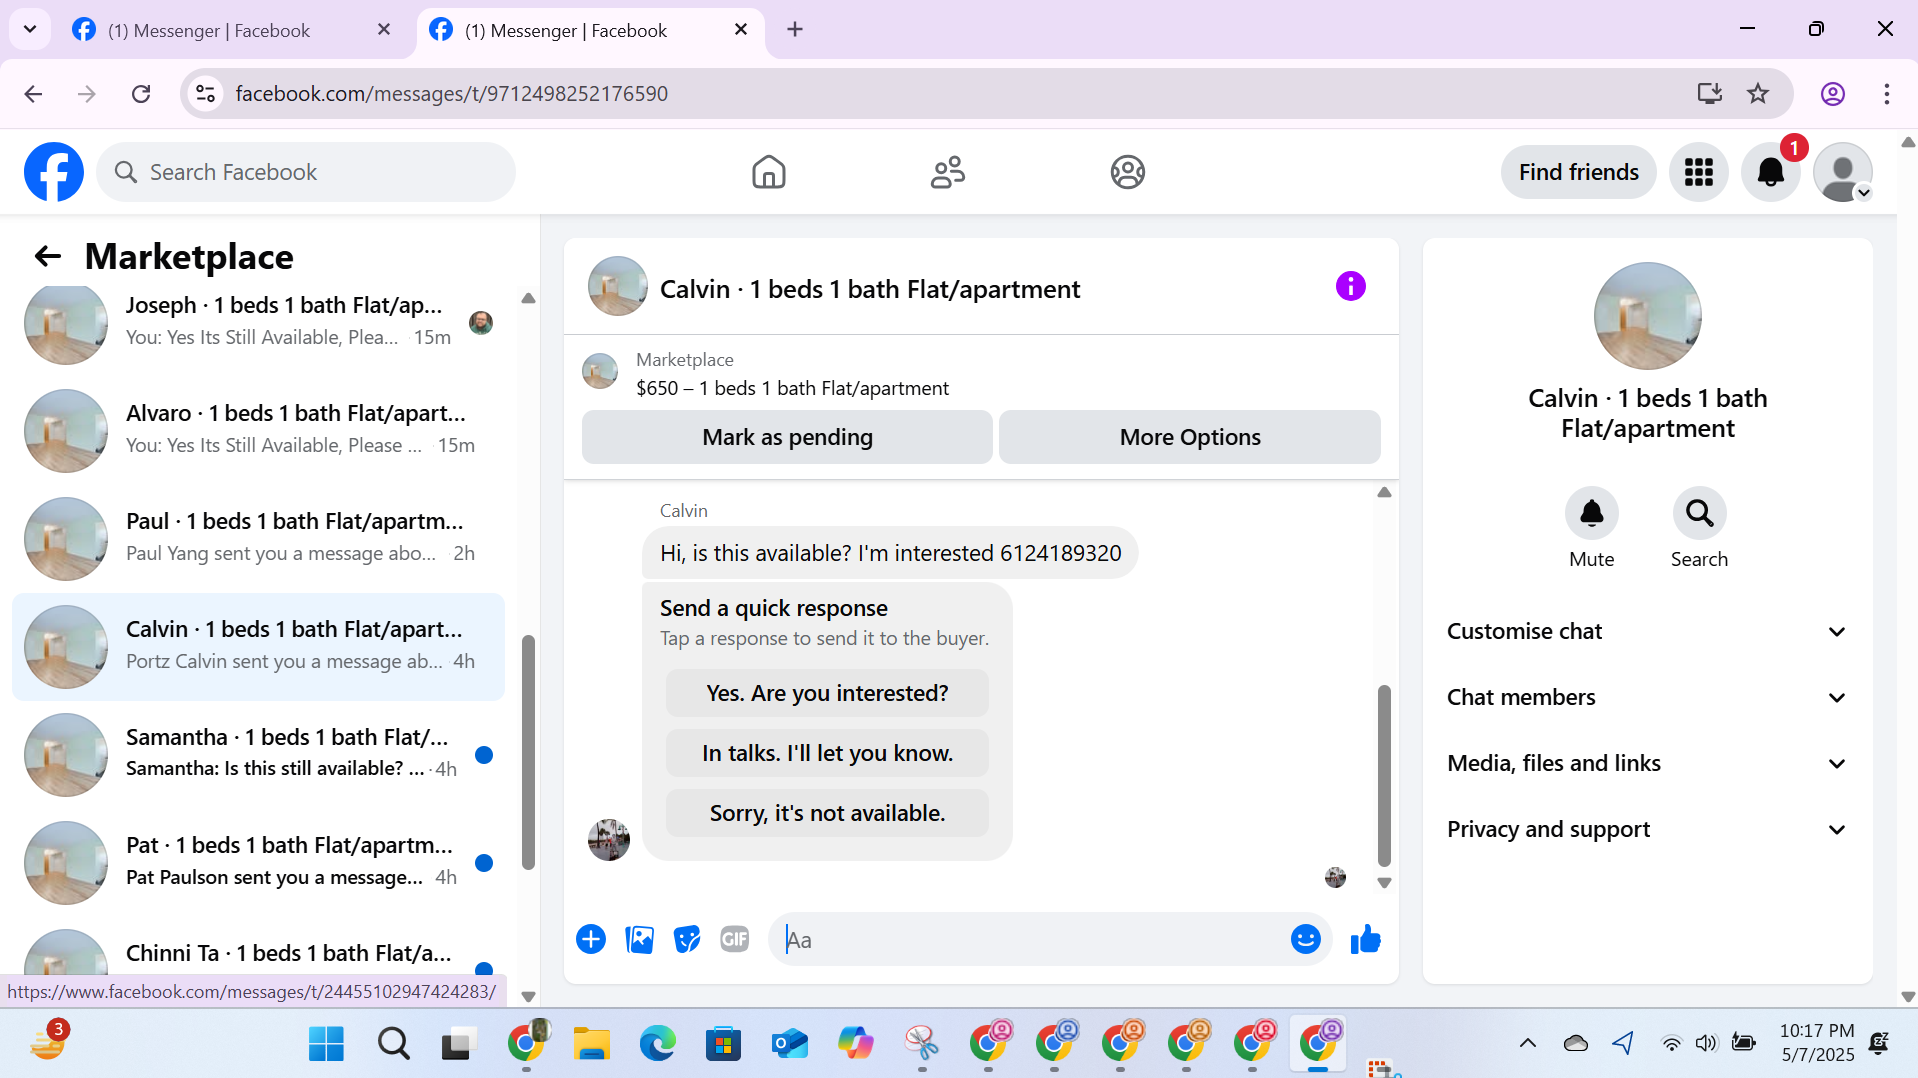Image resolution: width=1918 pixels, height=1078 pixels.
Task: Open the Friends icon in top navigation
Action: point(948,172)
